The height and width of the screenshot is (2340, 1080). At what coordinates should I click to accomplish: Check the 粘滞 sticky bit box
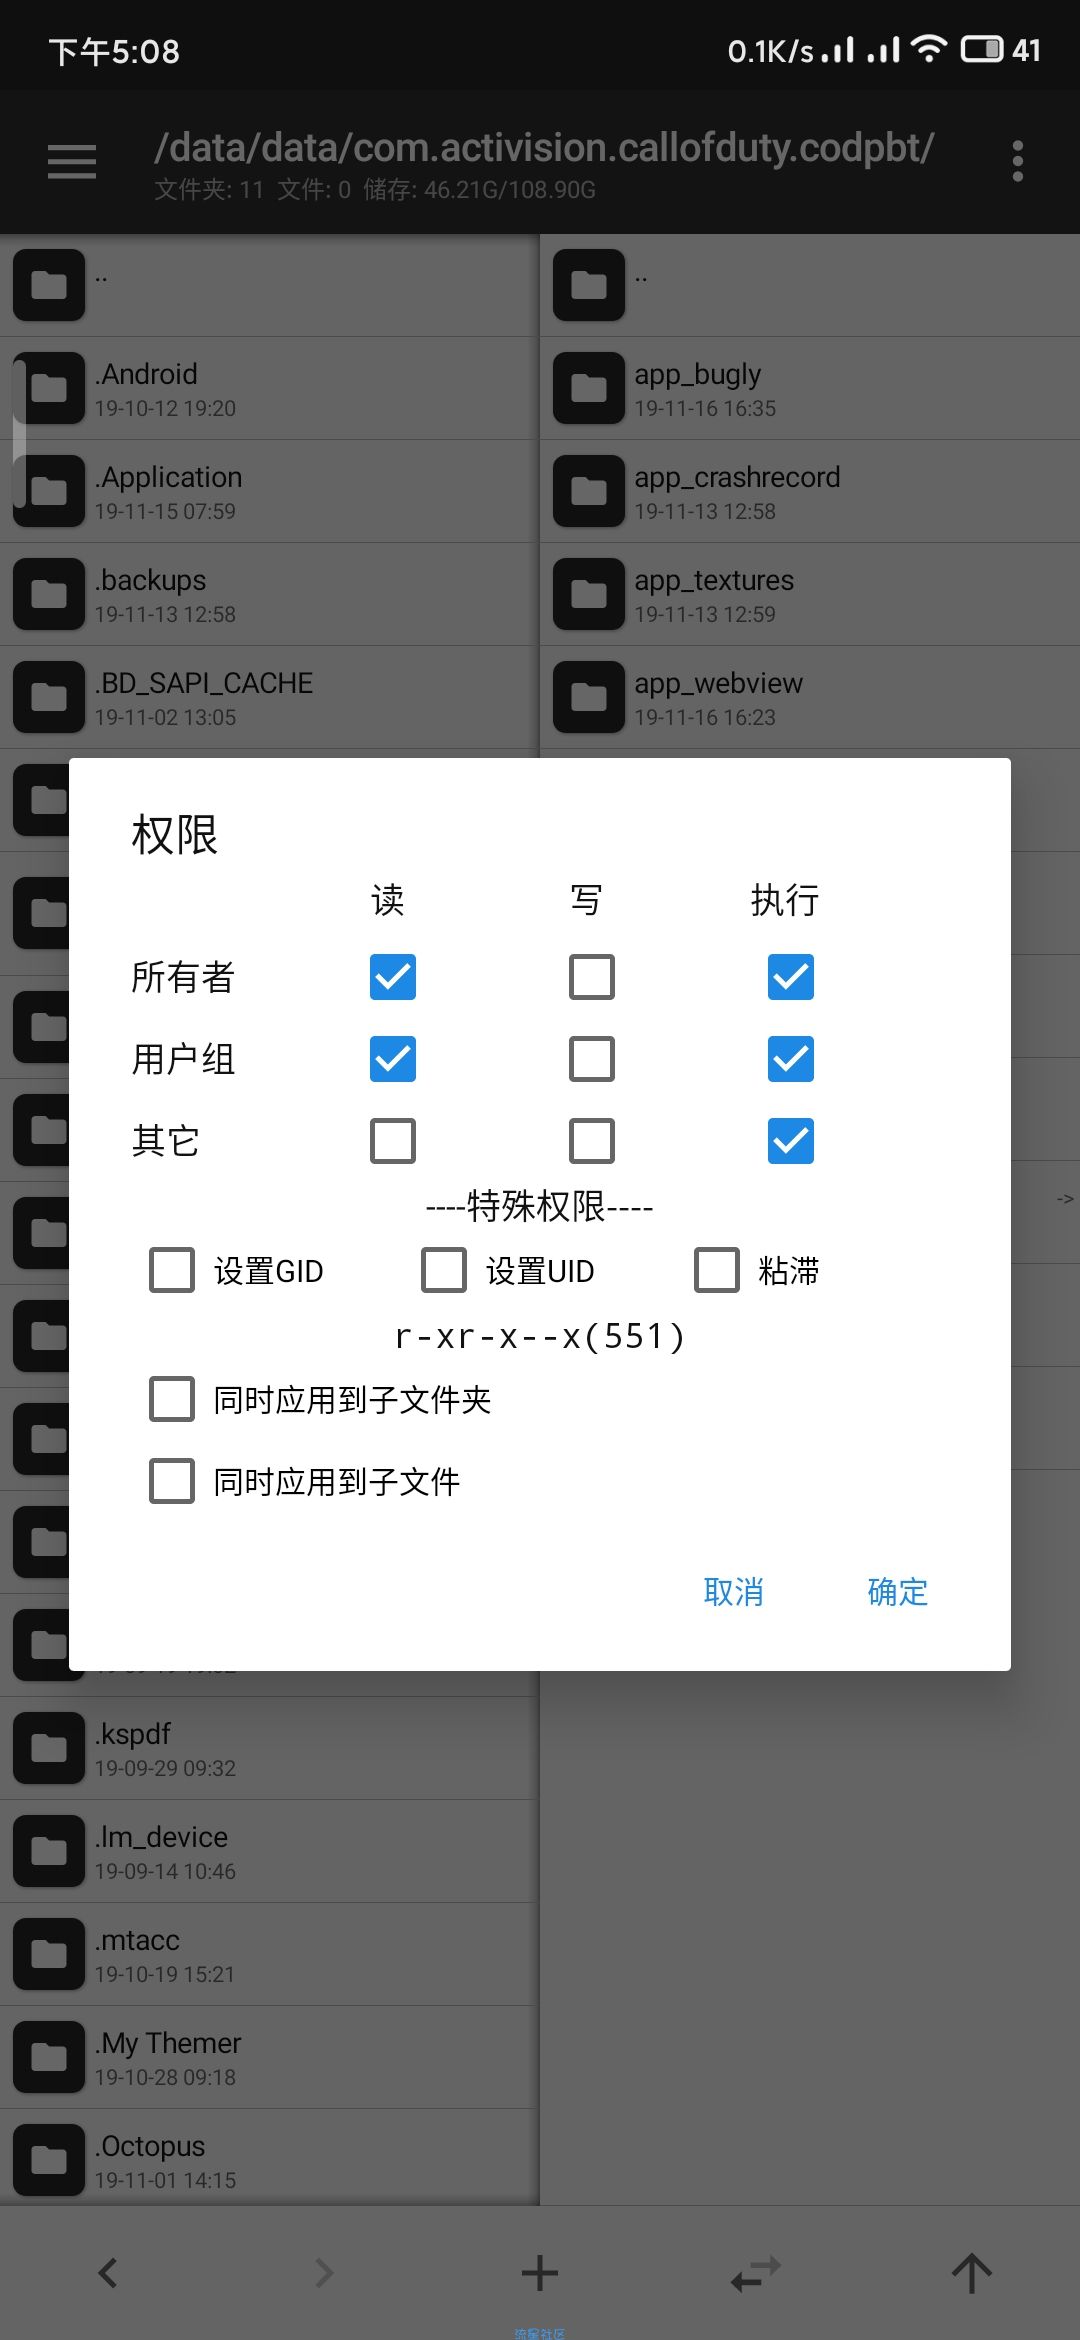(717, 1270)
